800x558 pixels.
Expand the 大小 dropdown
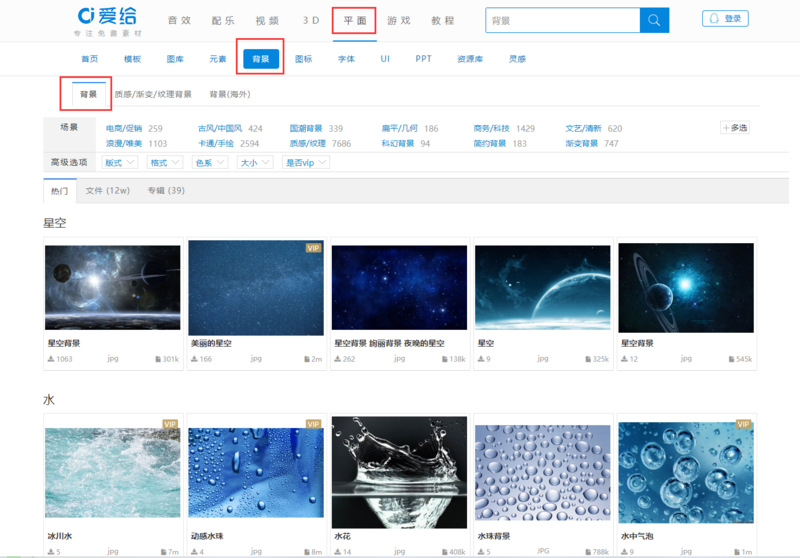click(x=255, y=163)
